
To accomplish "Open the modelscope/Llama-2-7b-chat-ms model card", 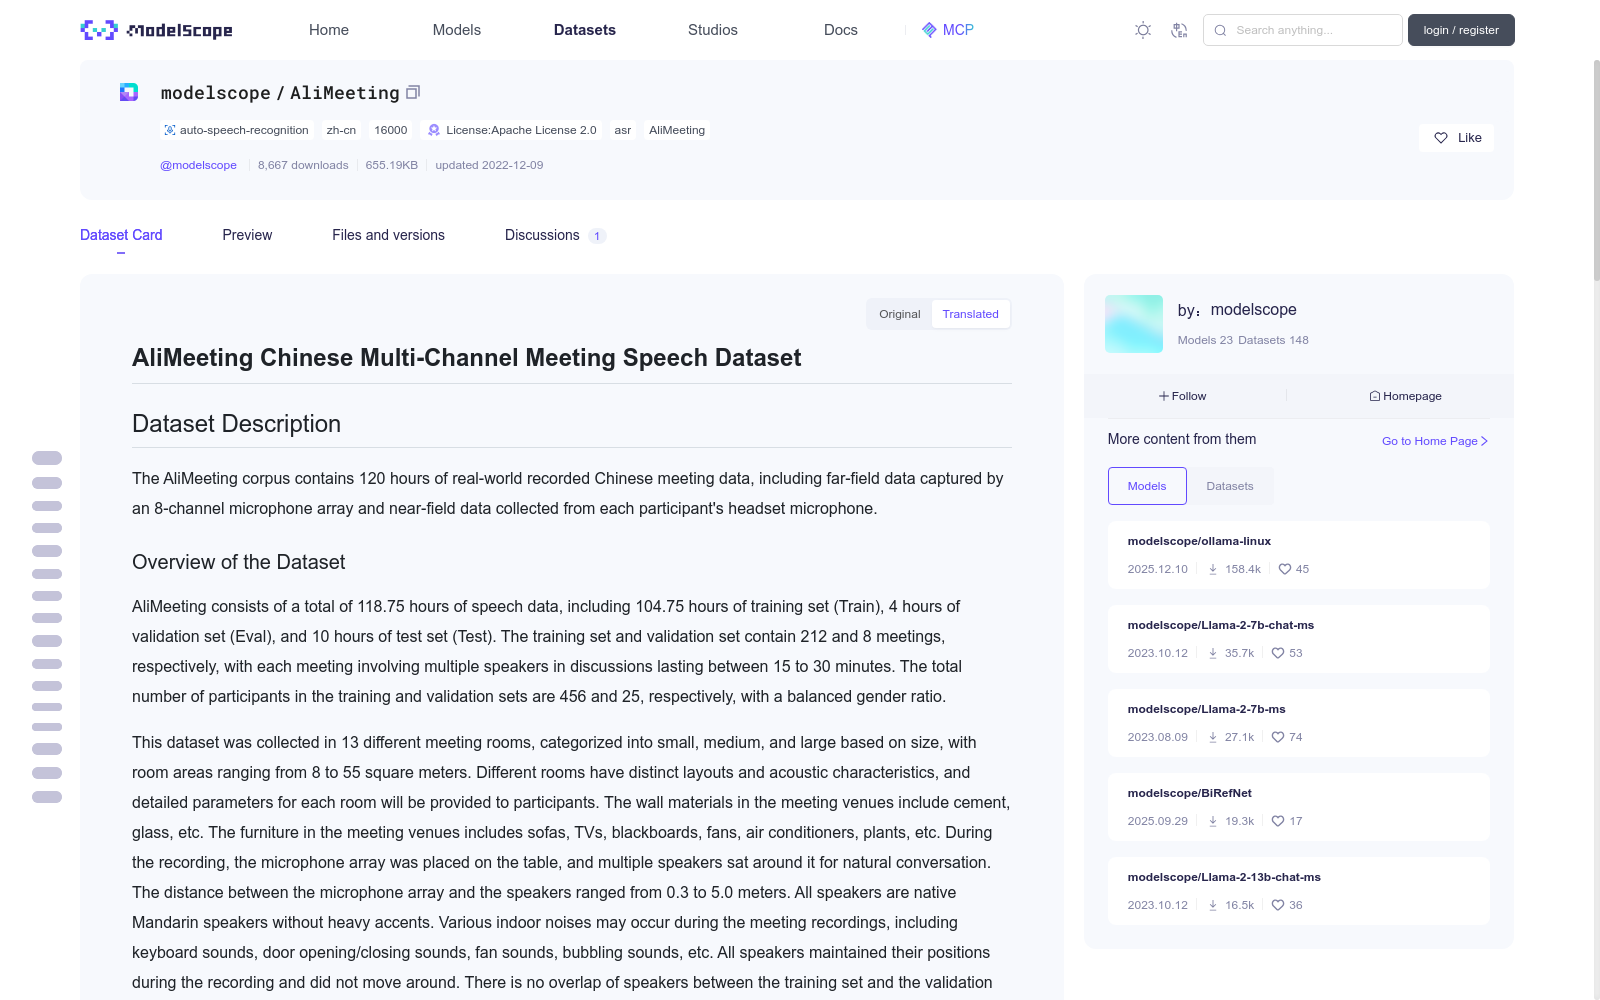I will 1299,639.
